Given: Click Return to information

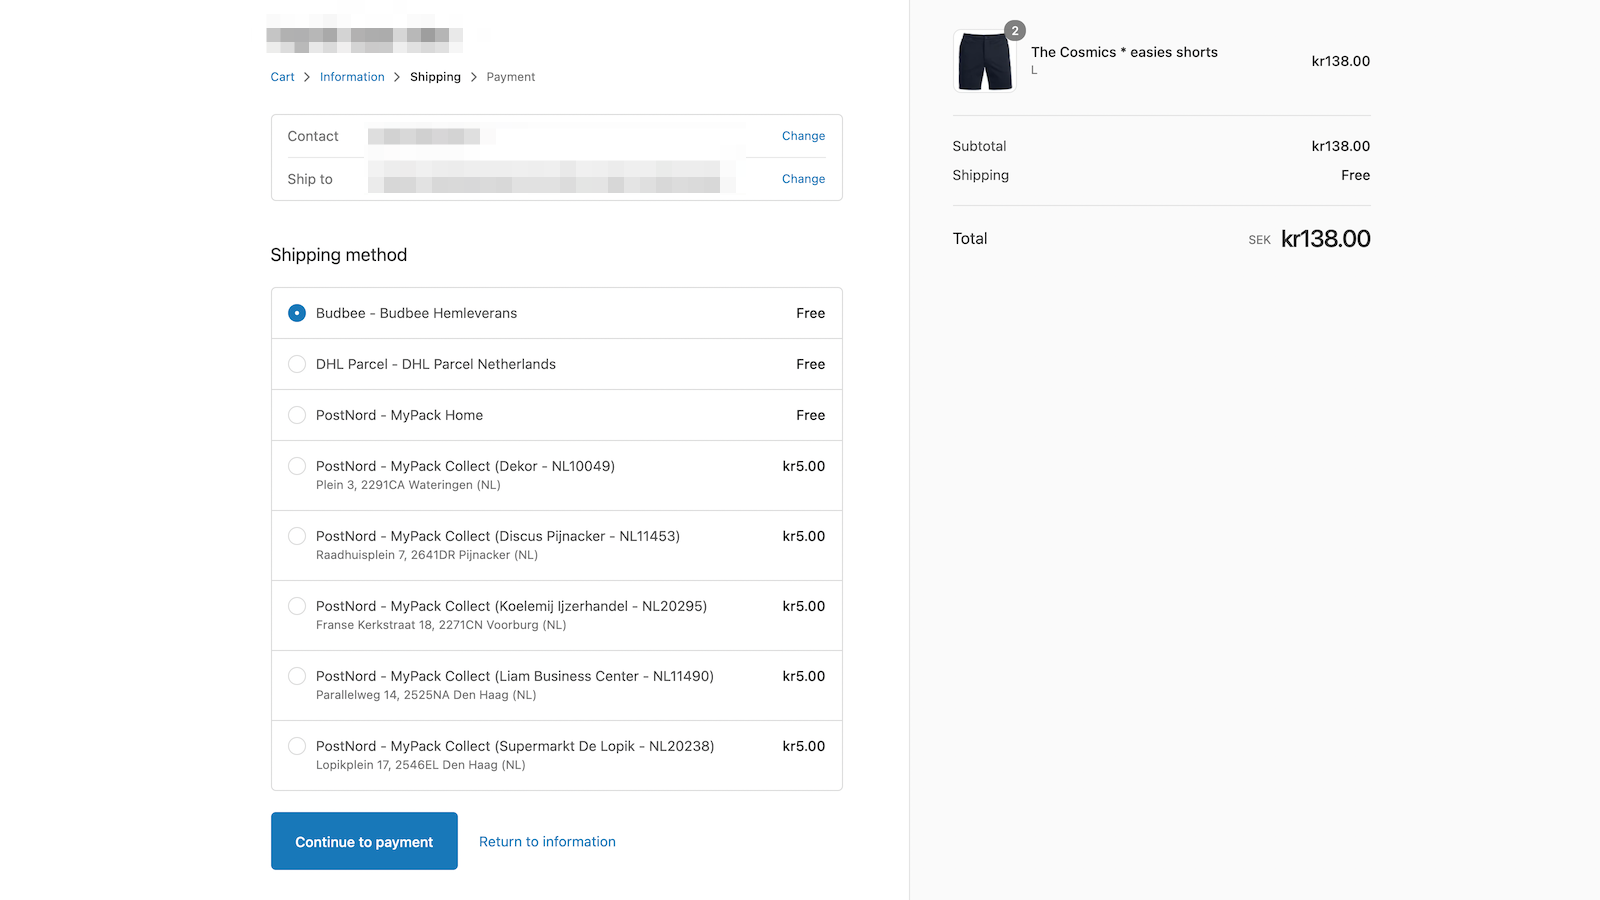Looking at the screenshot, I should click(547, 841).
